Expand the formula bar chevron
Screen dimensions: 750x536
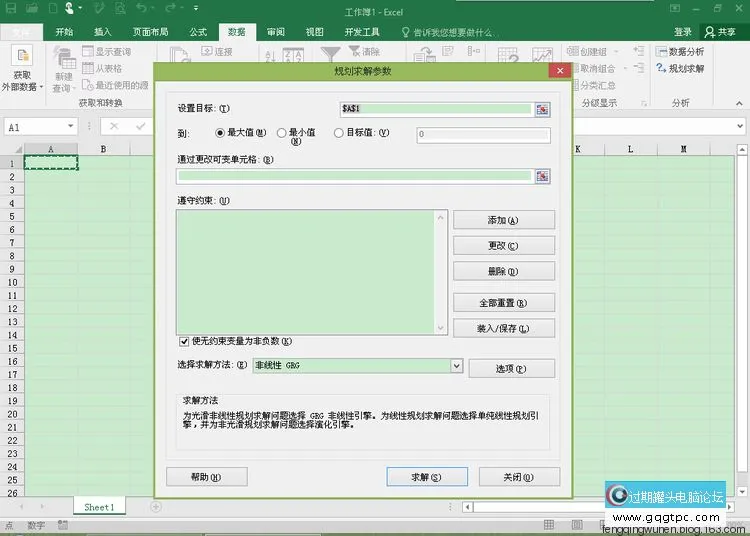pyautogui.click(x=740, y=126)
